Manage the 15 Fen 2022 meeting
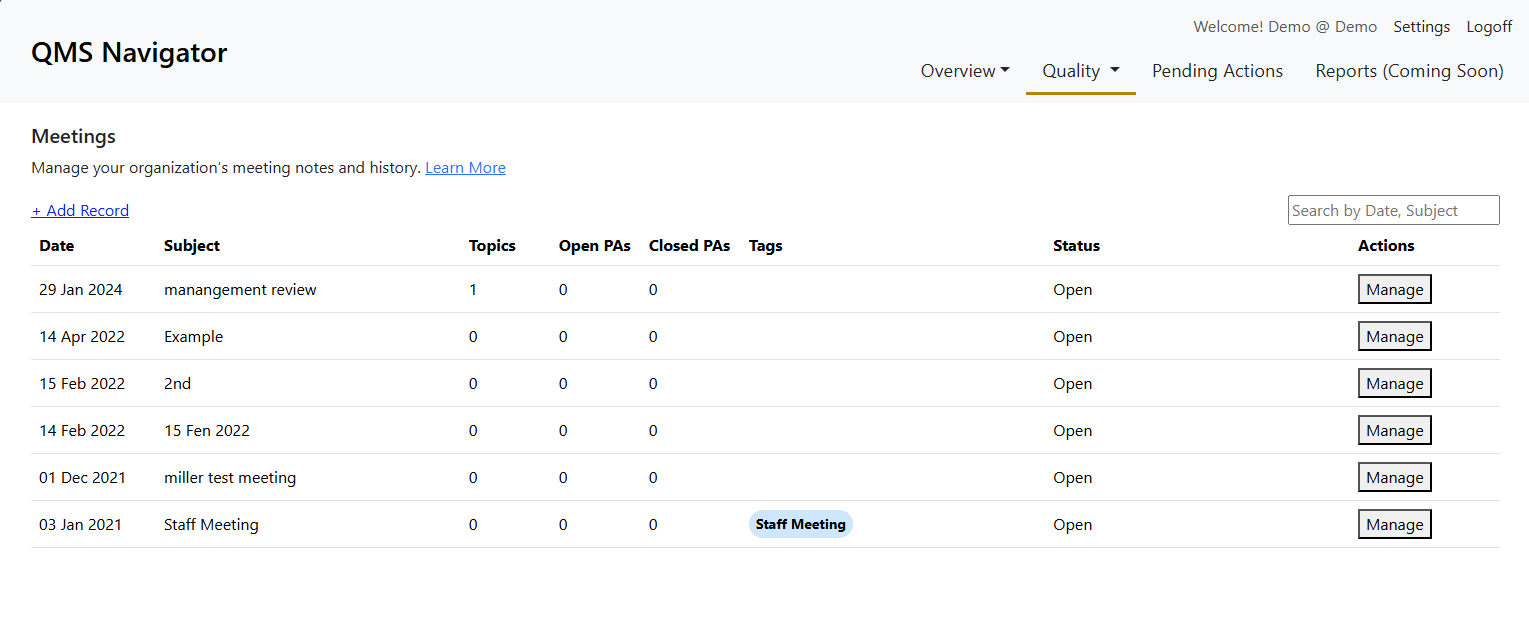The width and height of the screenshot is (1529, 623). (1394, 431)
